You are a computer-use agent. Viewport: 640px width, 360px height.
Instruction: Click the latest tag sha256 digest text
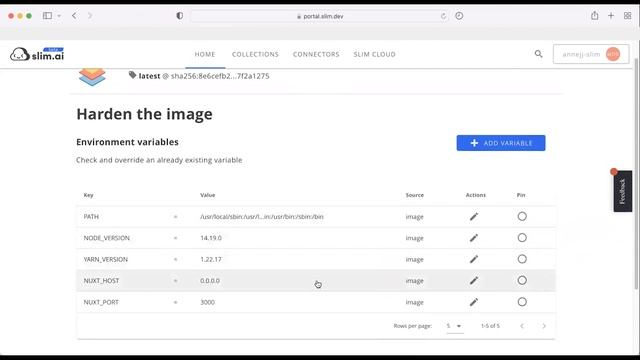pyautogui.click(x=220, y=76)
